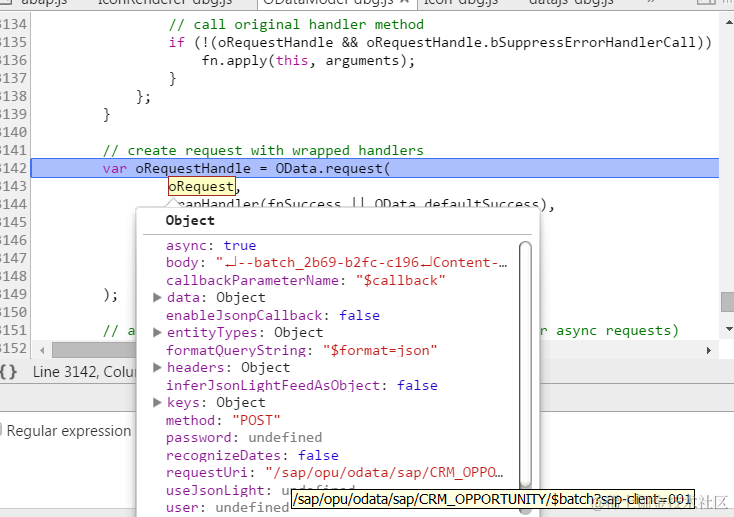Click comment '// call original handler method'
Viewport: 734px width, 517px height.
pyautogui.click(x=296, y=24)
